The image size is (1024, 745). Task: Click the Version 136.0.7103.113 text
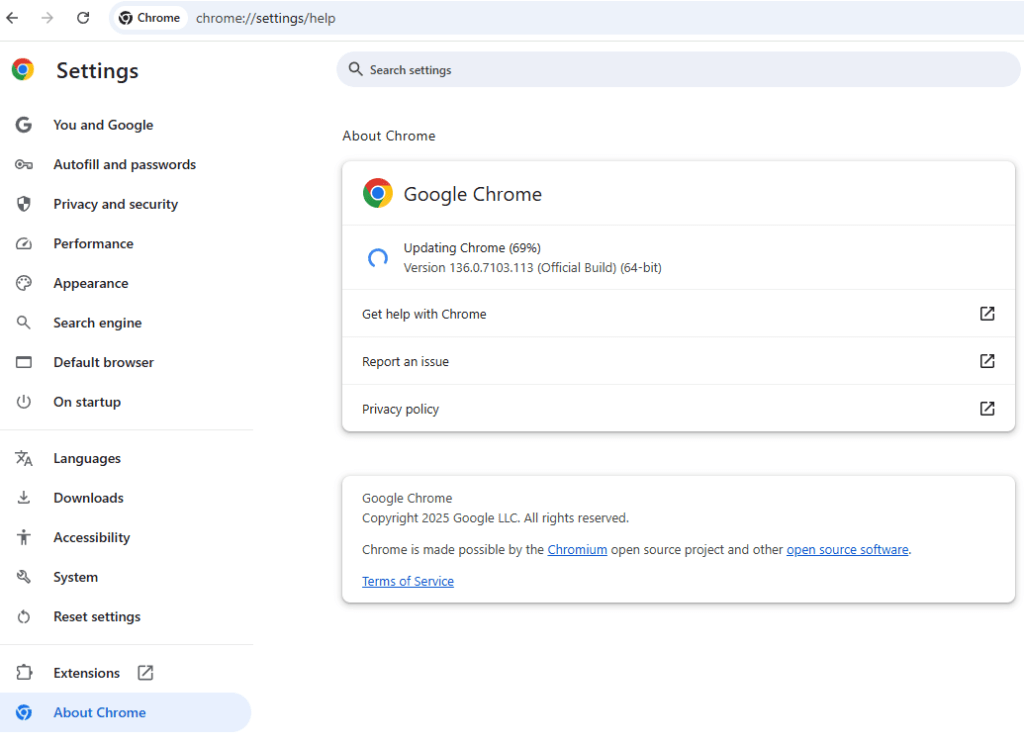click(532, 268)
